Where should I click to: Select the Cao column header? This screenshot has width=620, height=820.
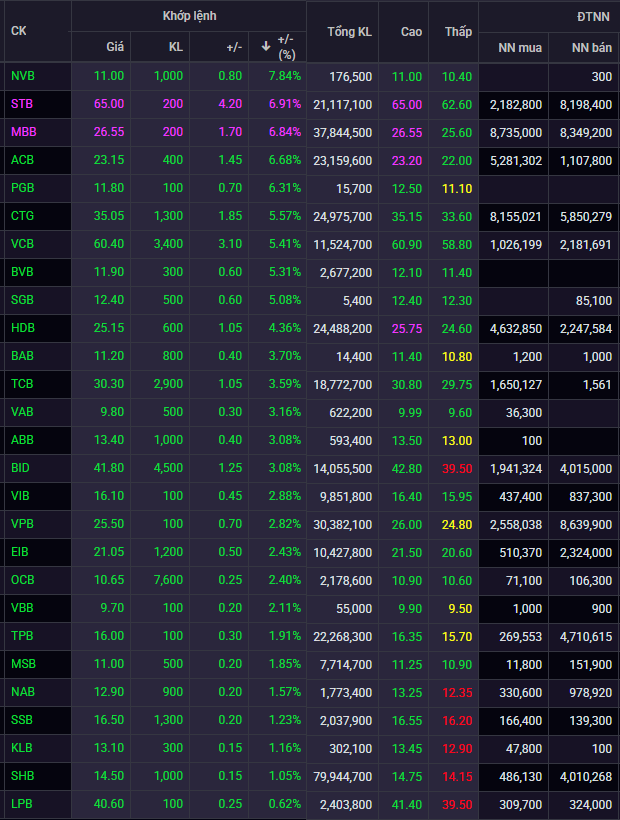(x=411, y=31)
